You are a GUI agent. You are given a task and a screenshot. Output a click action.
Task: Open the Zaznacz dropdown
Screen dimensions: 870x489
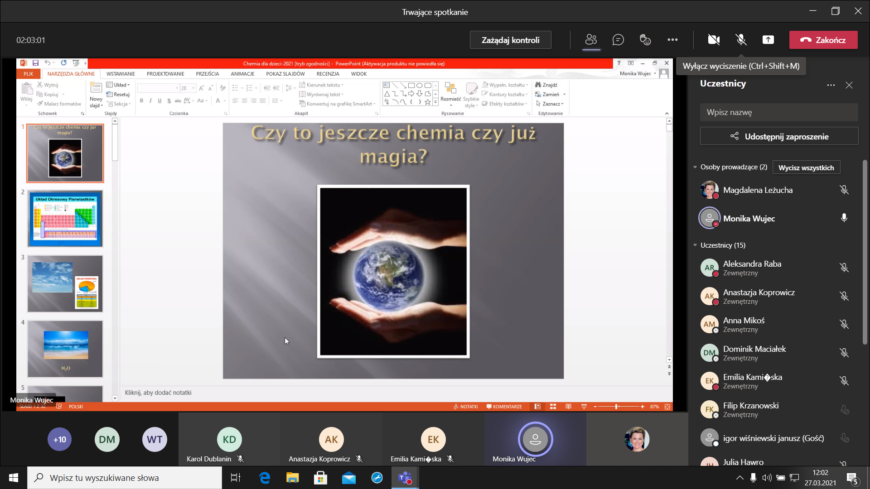click(x=550, y=104)
